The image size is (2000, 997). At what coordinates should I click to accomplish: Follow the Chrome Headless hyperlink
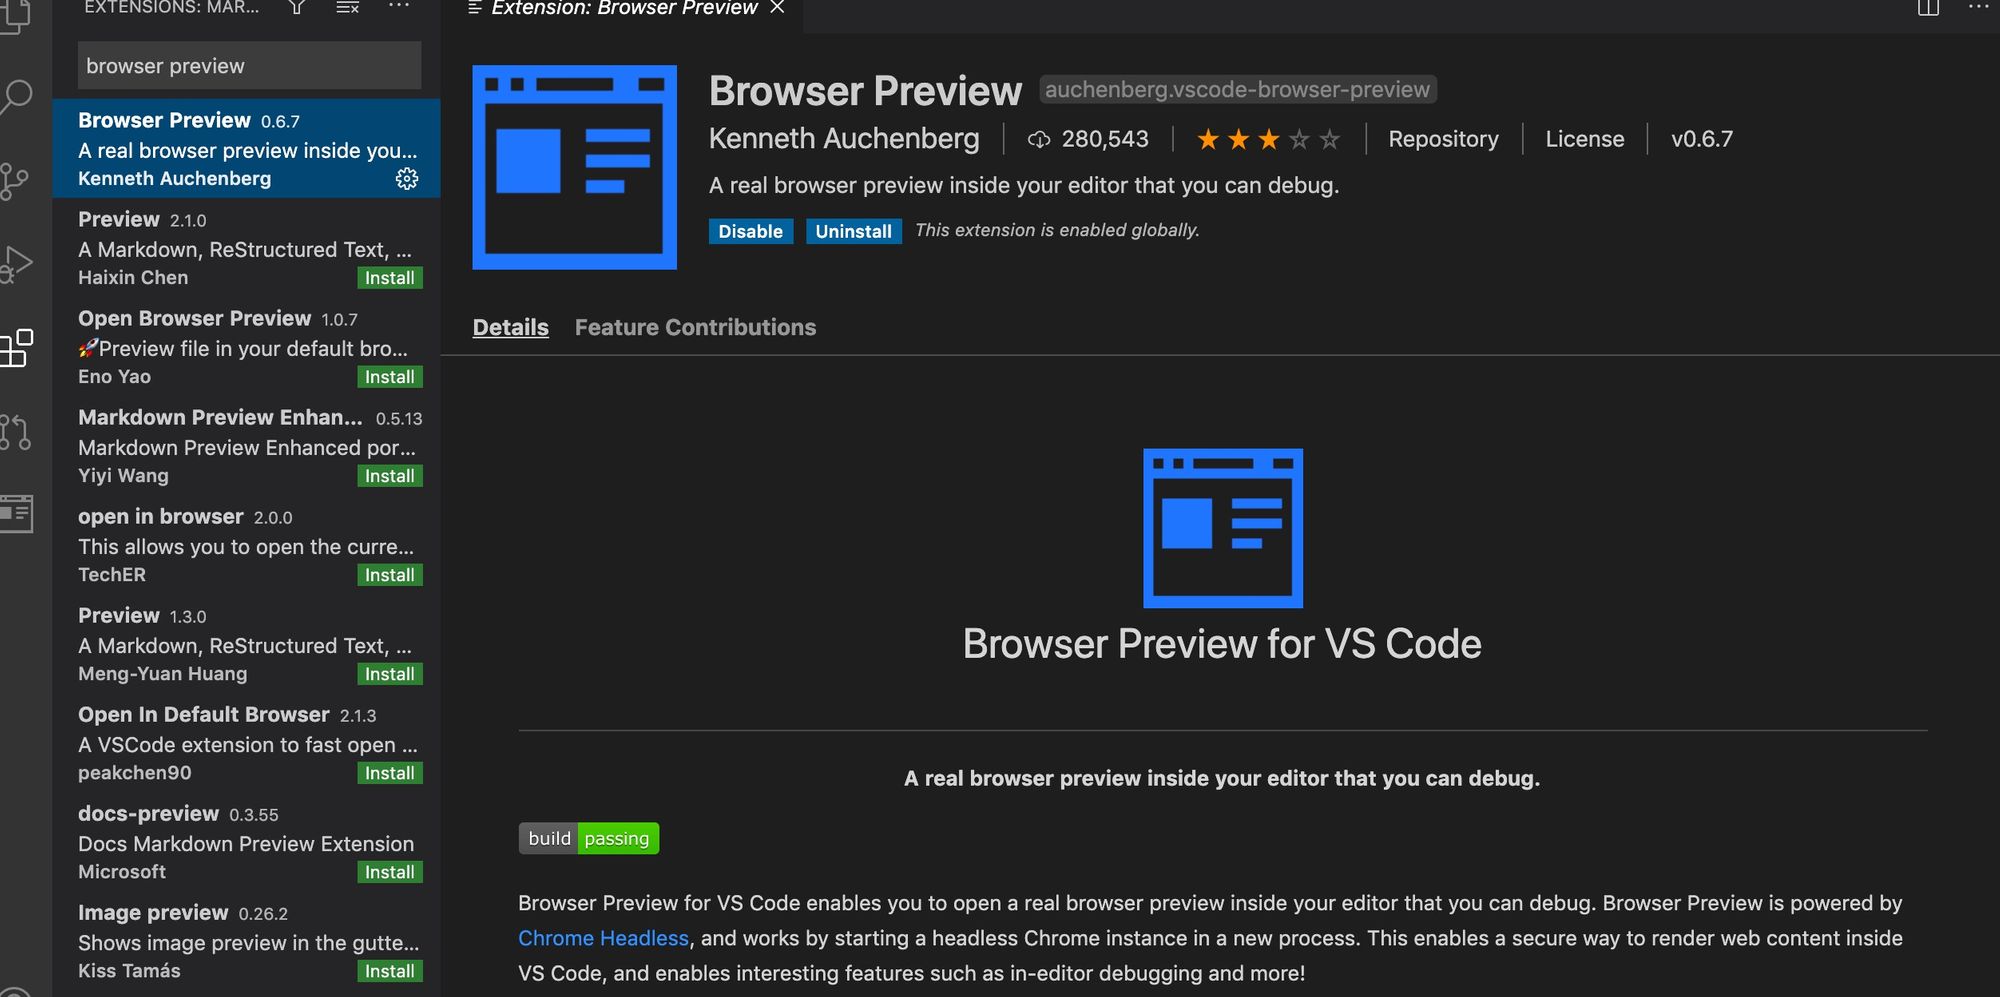pyautogui.click(x=603, y=938)
